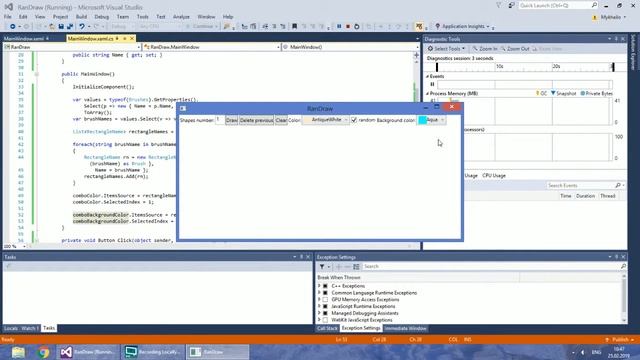
Task: Open the Color combo box showing AntiqueWhite
Action: (326, 120)
